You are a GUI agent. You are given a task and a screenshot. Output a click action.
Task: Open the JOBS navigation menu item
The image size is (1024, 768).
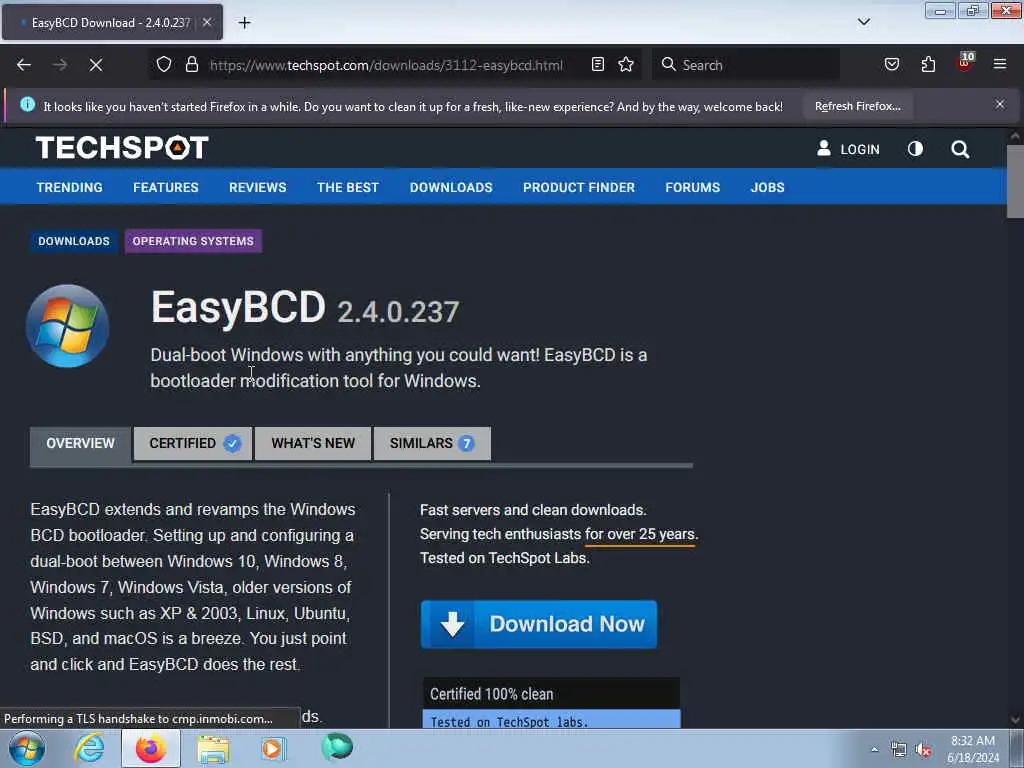tap(767, 187)
